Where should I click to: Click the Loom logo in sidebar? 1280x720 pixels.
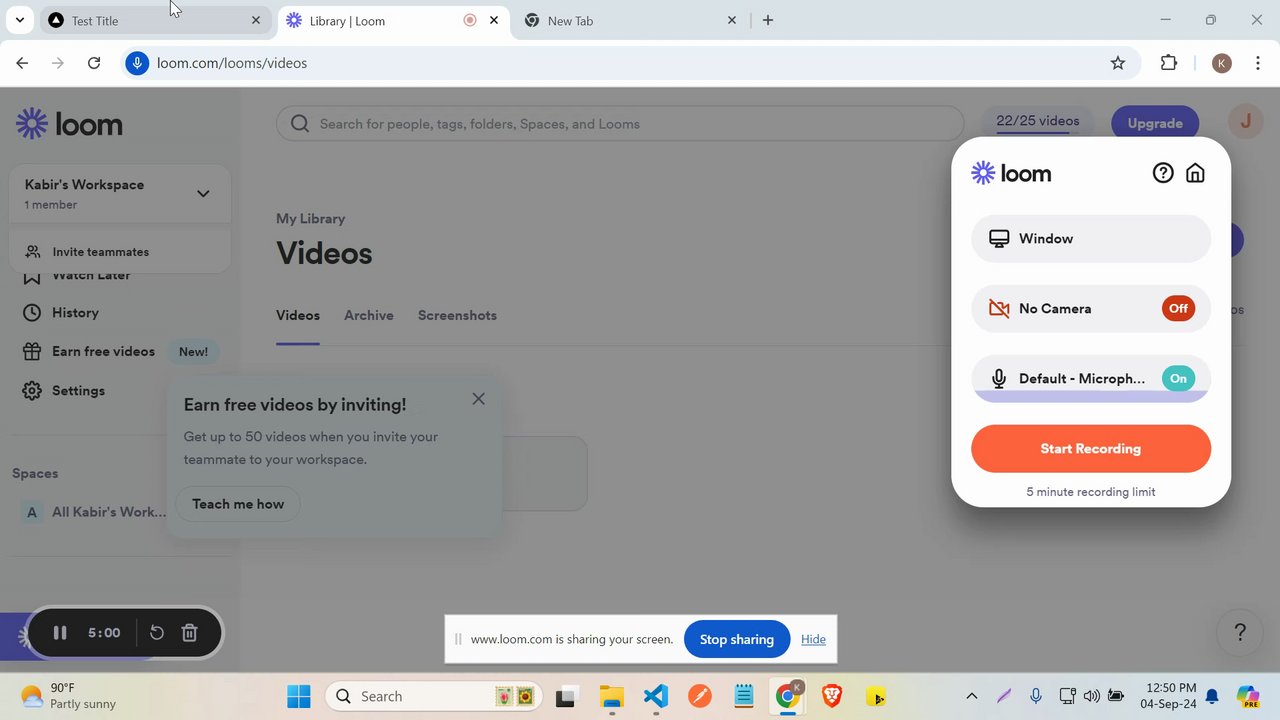point(69,124)
